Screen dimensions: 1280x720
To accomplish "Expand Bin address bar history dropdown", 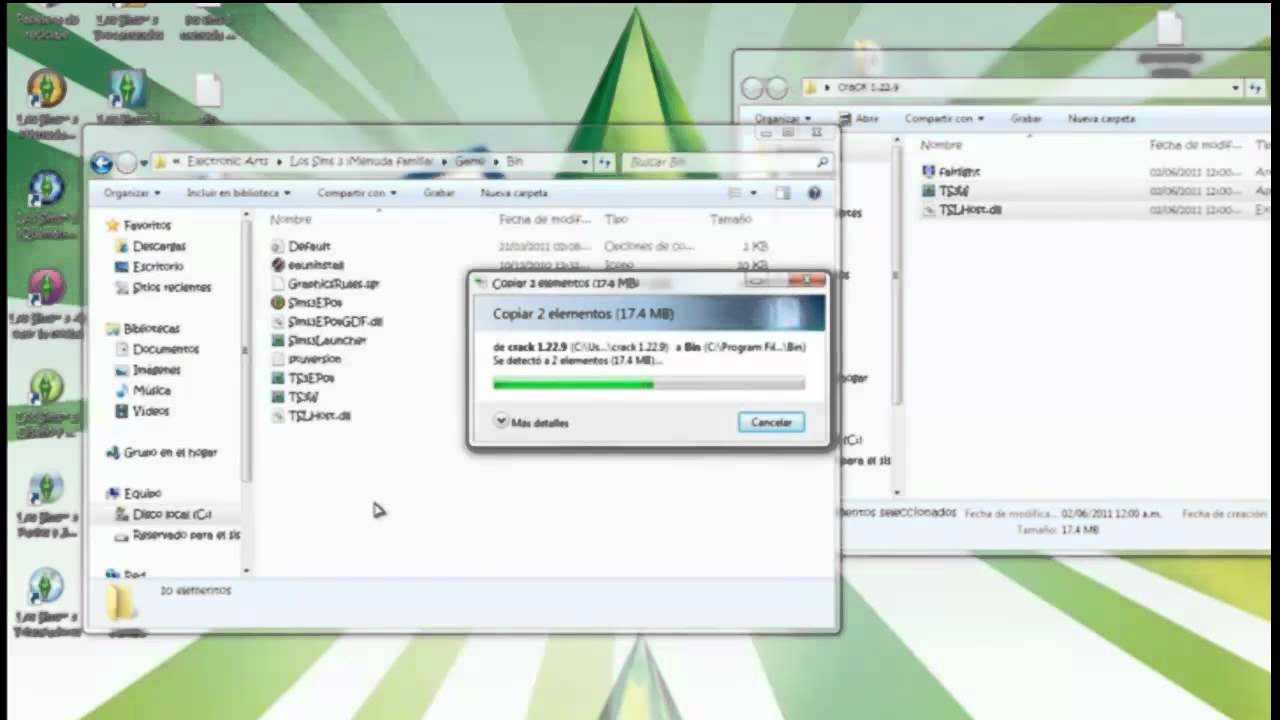I will coord(585,161).
